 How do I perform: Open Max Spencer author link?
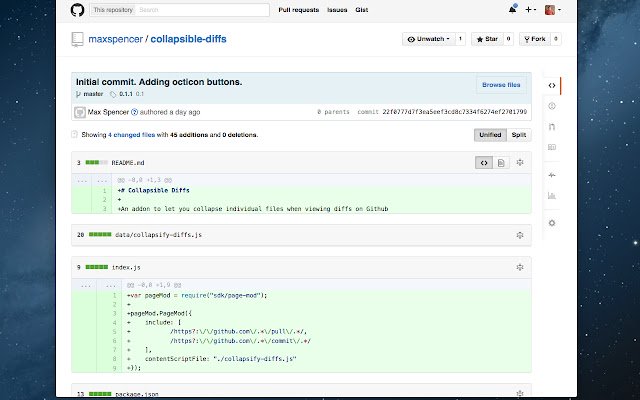click(x=108, y=112)
